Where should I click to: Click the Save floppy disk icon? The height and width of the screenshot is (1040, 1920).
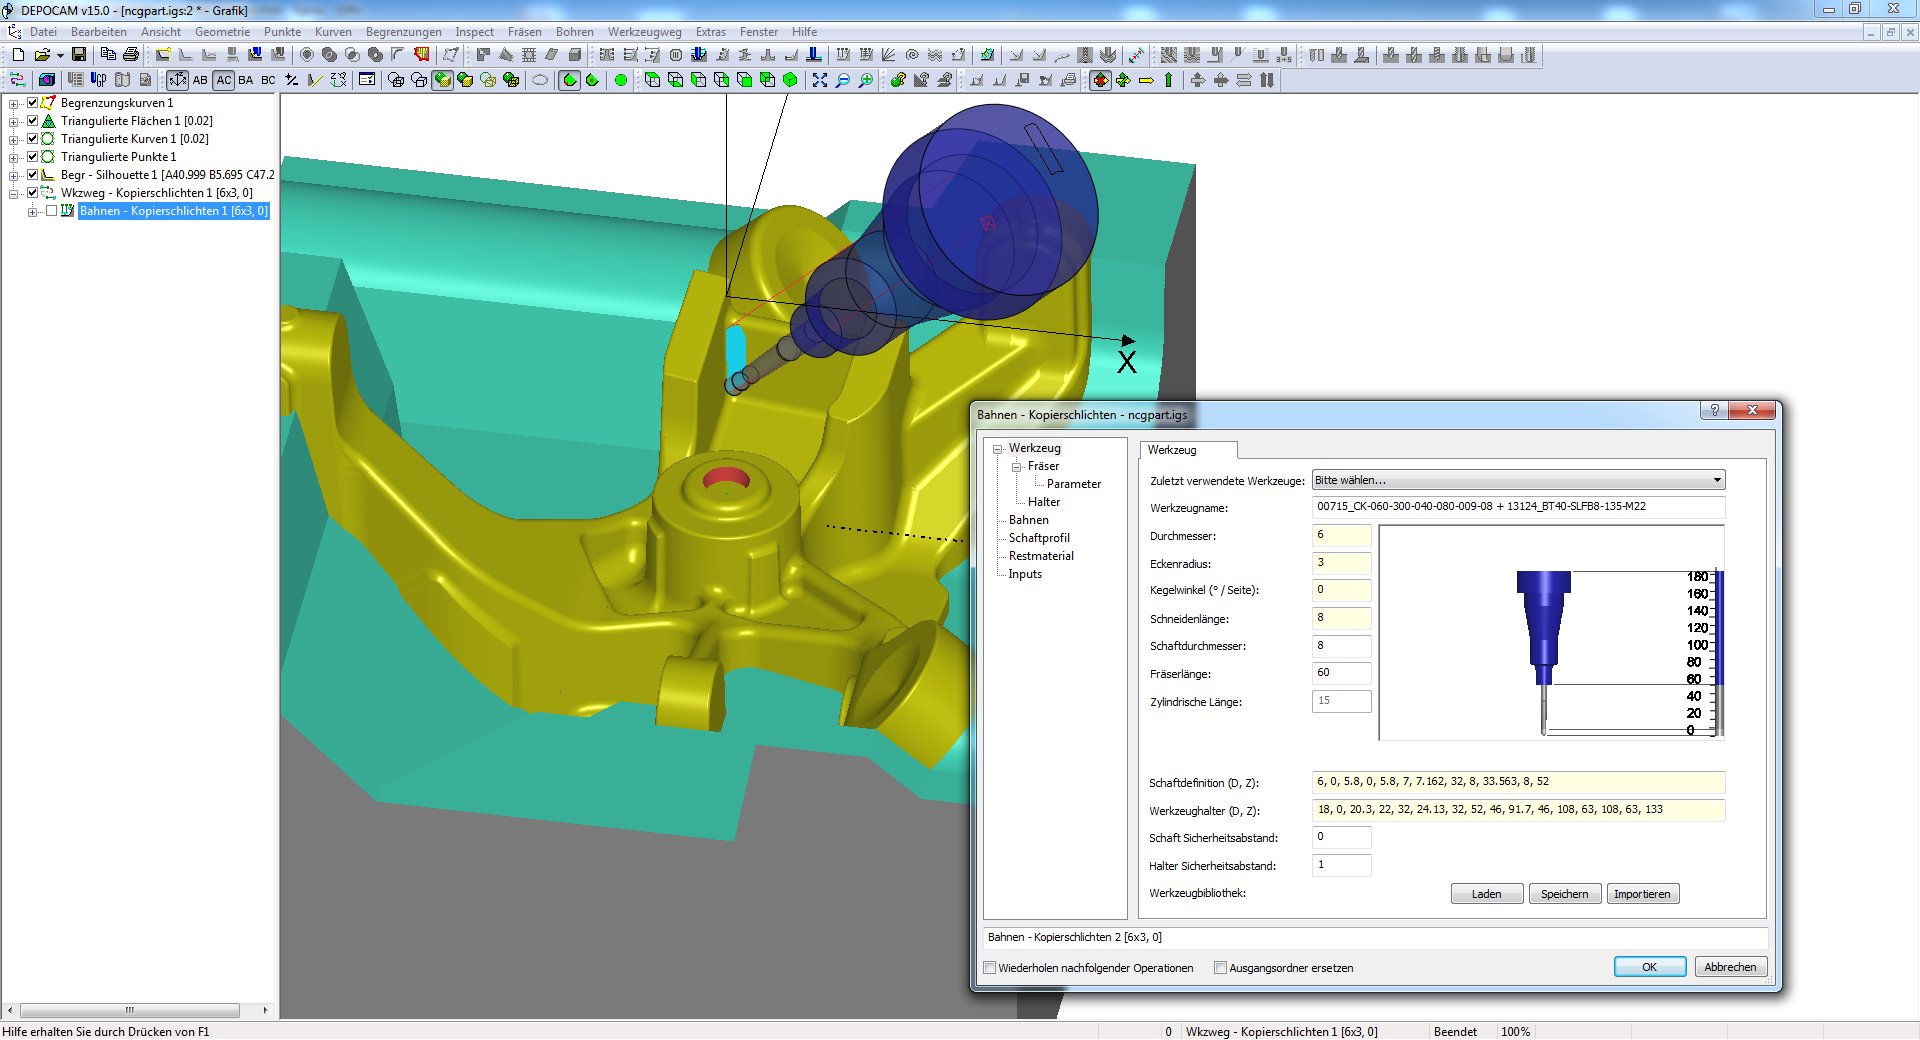click(x=79, y=55)
